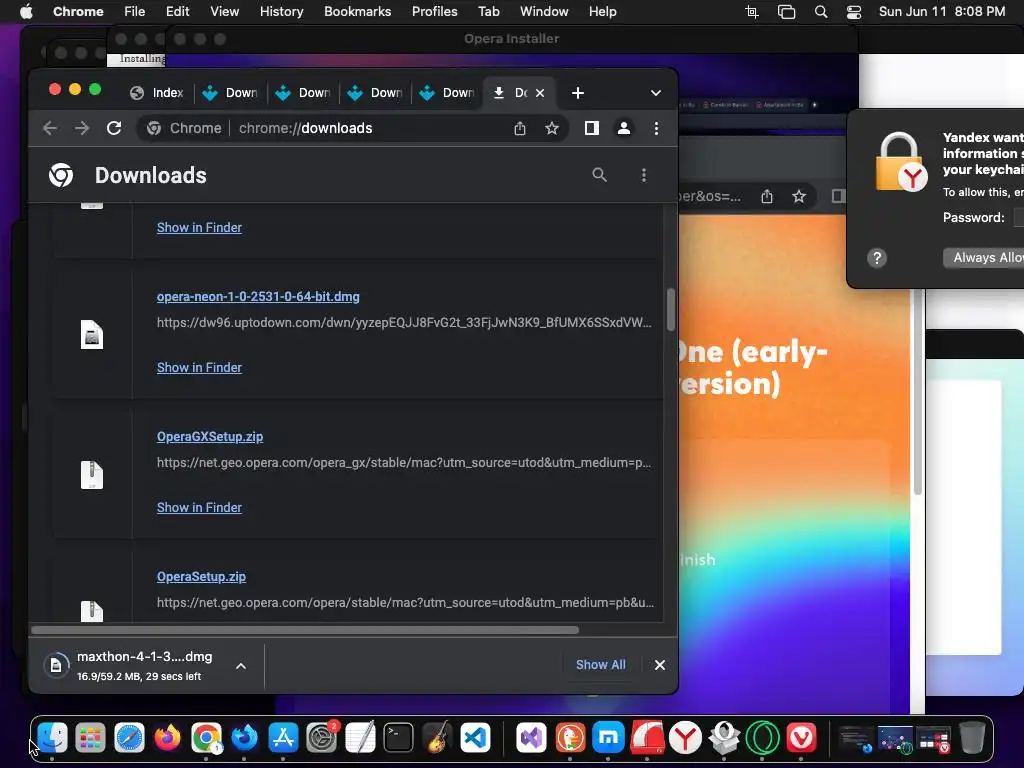Screen dimensions: 1024x768
Task: Open the File menu
Action: coord(135,12)
